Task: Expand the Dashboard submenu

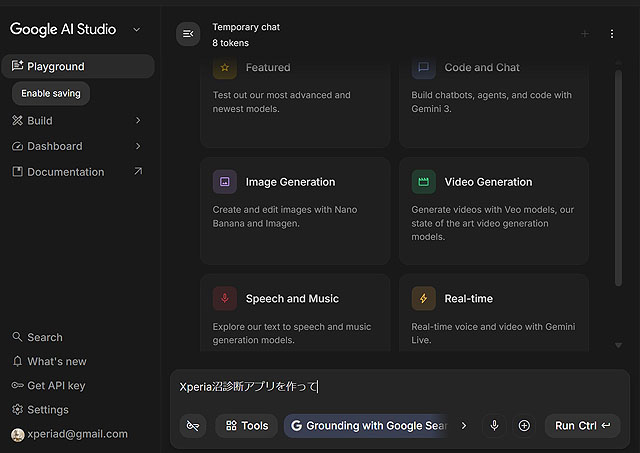Action: (x=138, y=146)
